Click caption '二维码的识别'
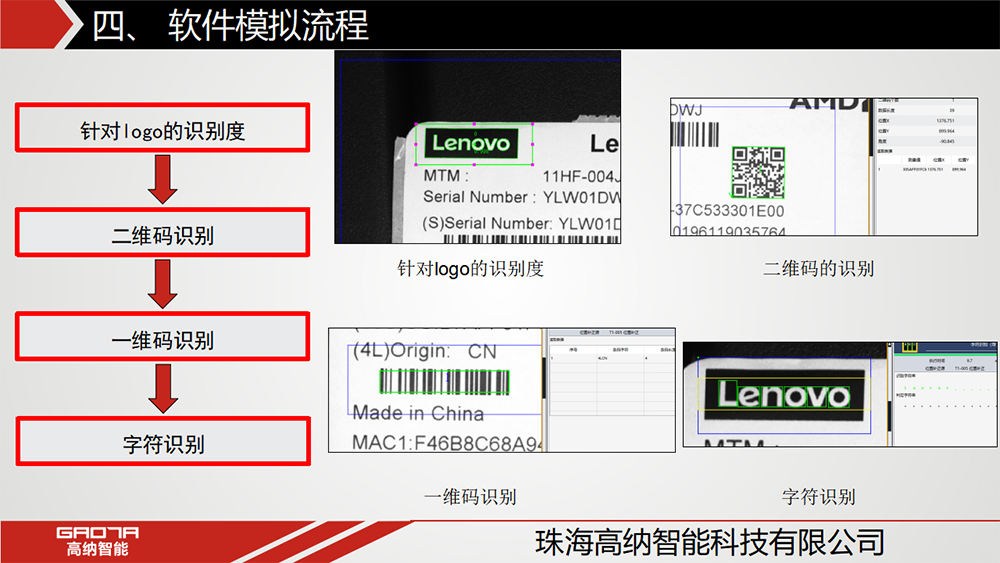The width and height of the screenshot is (1000, 563). 819,268
